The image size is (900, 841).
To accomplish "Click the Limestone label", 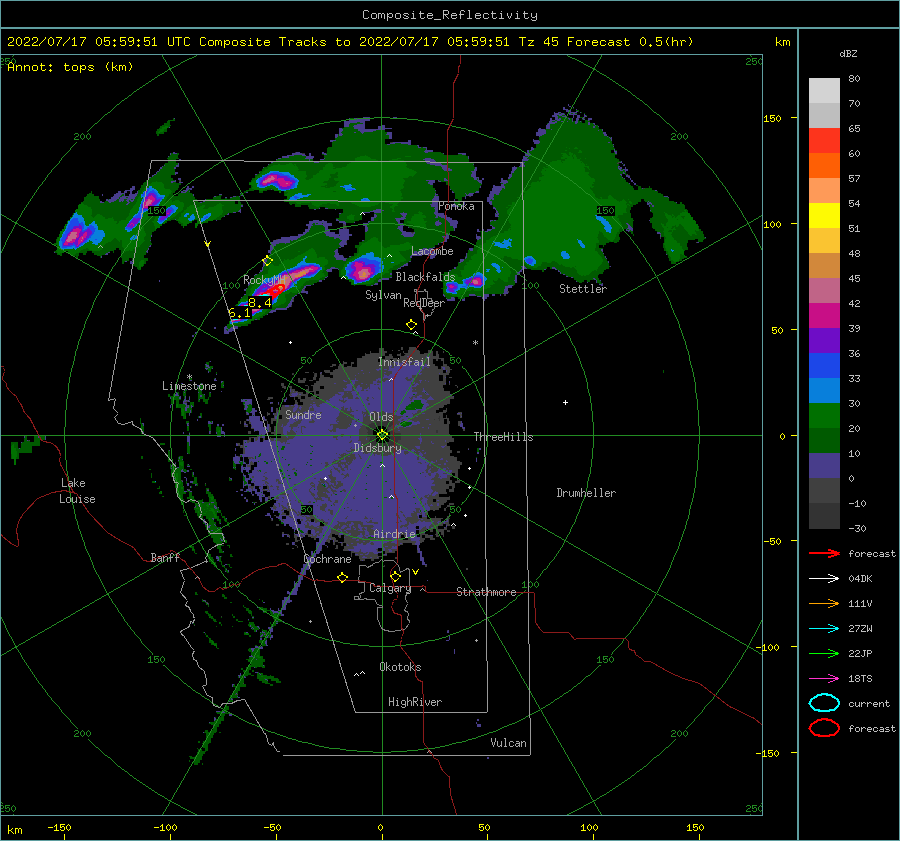I will 189,386.
